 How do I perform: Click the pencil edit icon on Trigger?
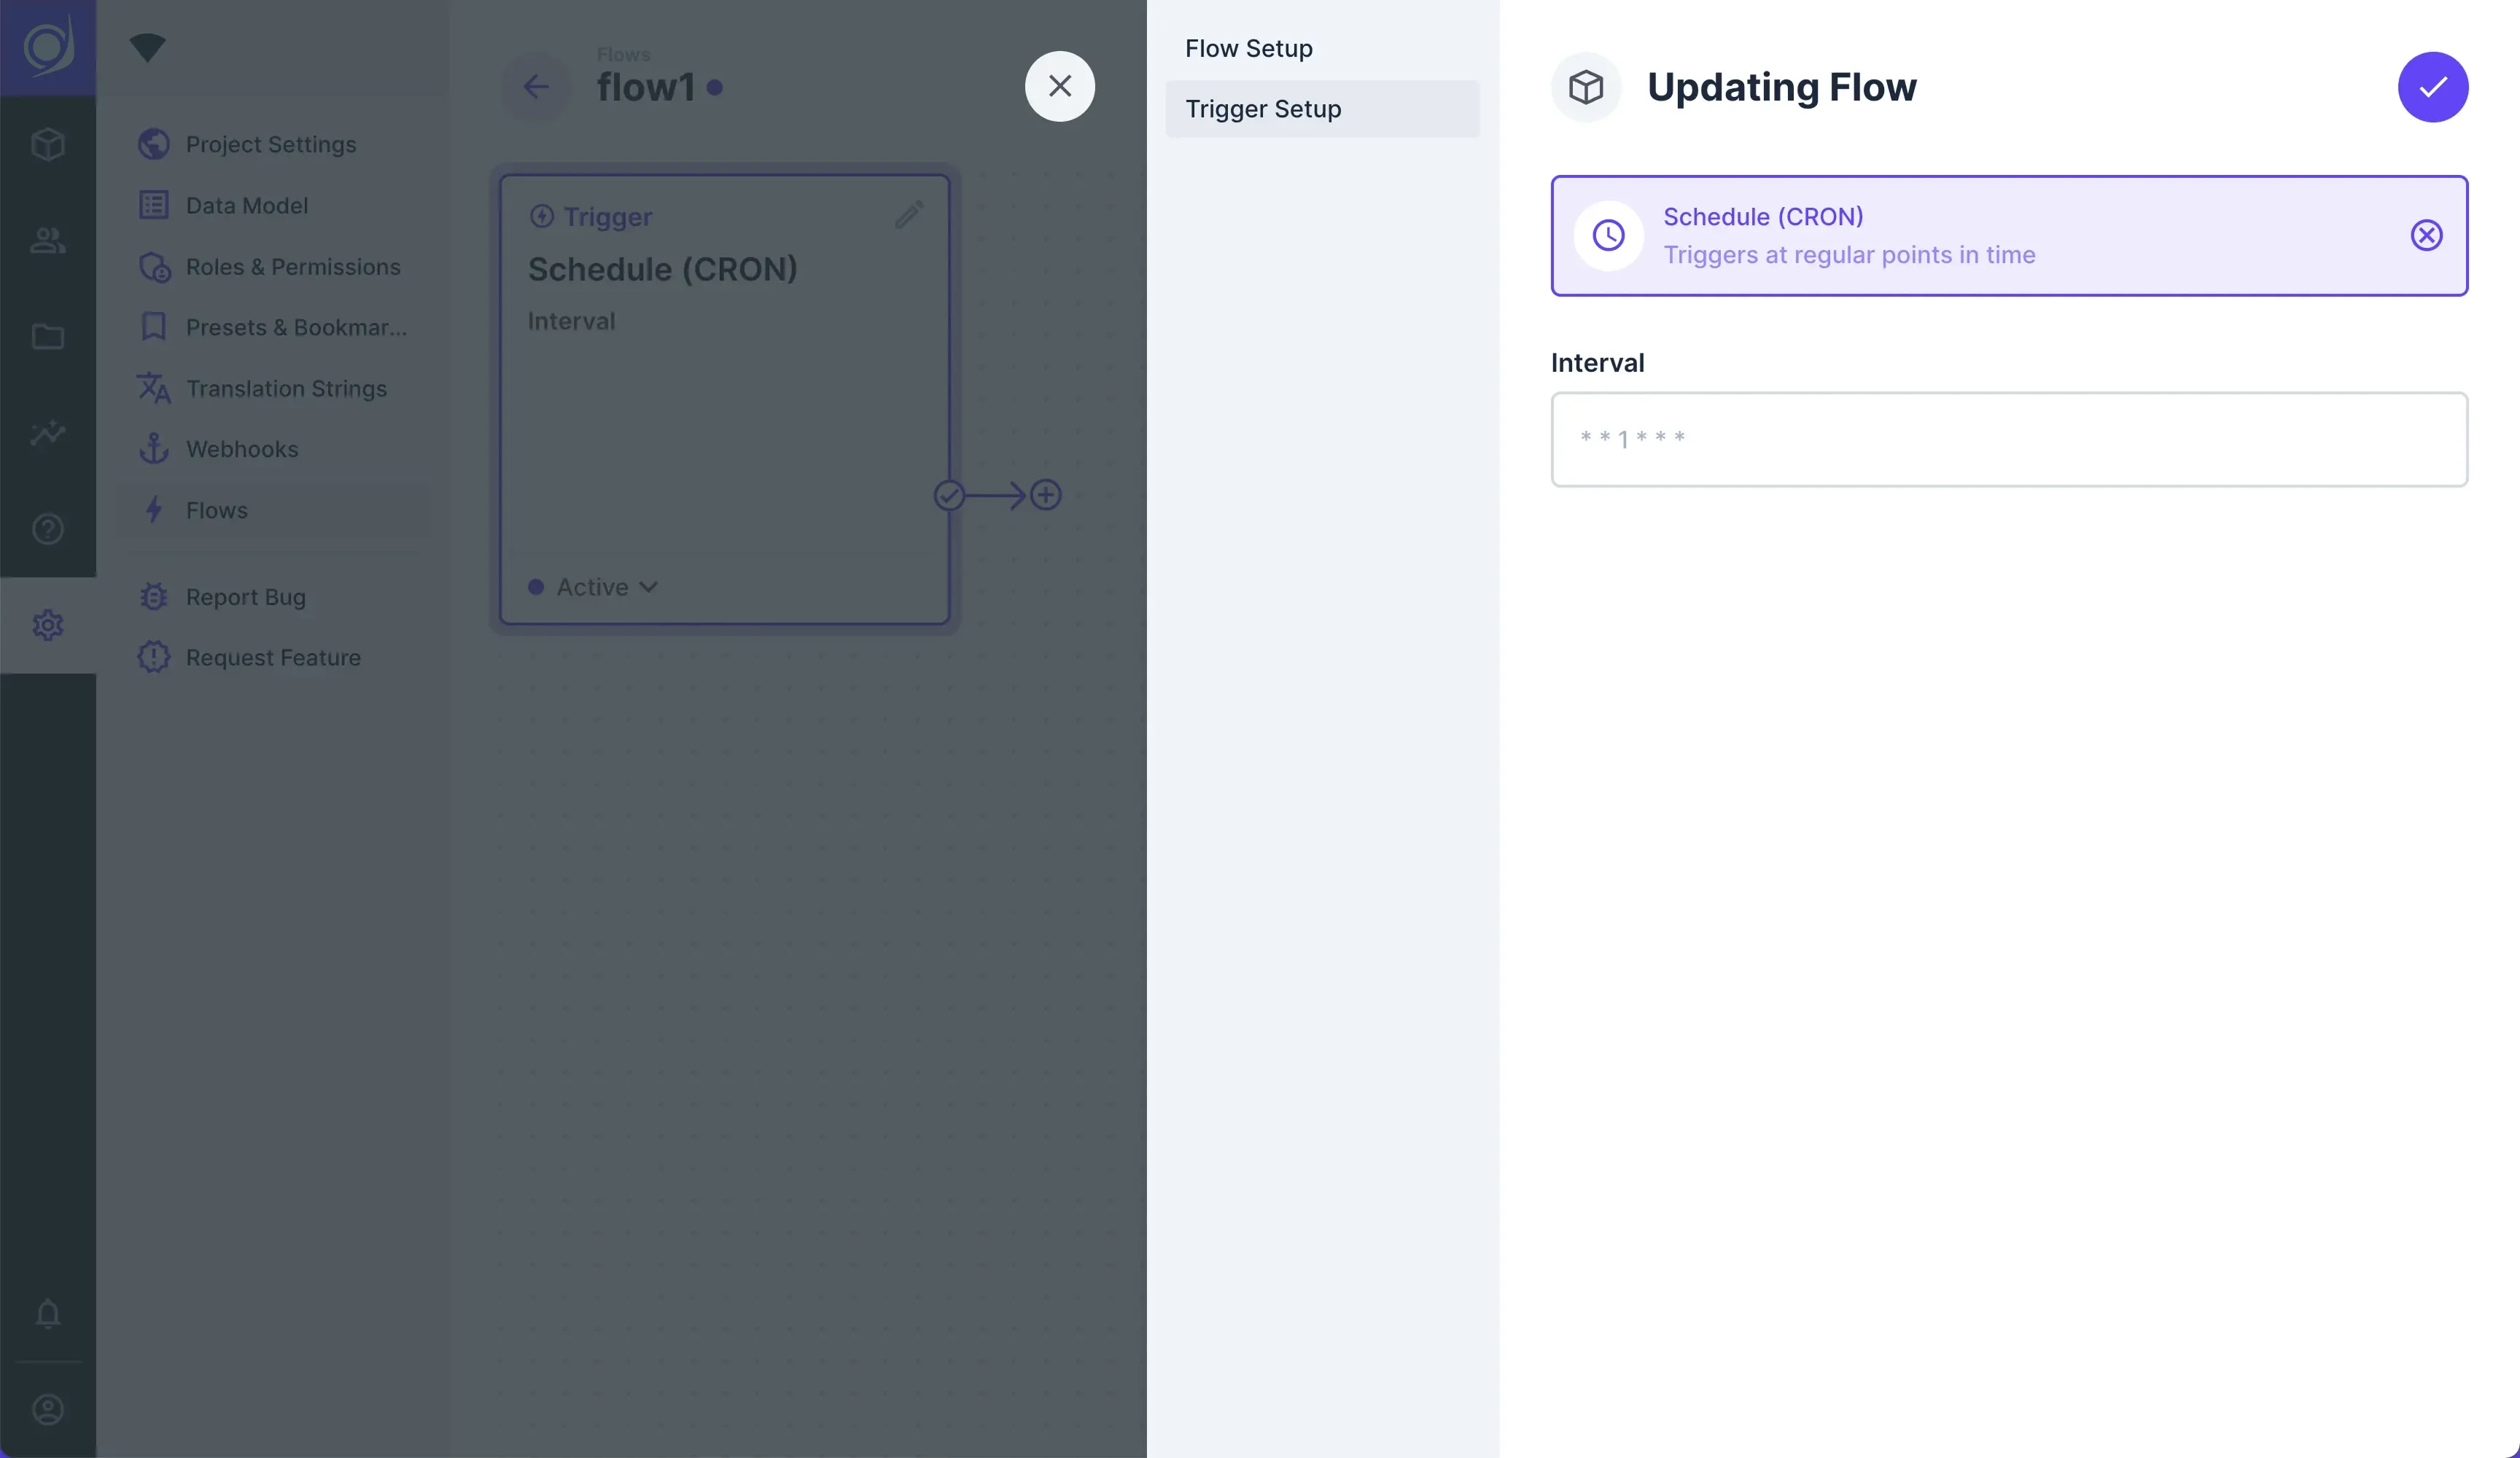[908, 214]
